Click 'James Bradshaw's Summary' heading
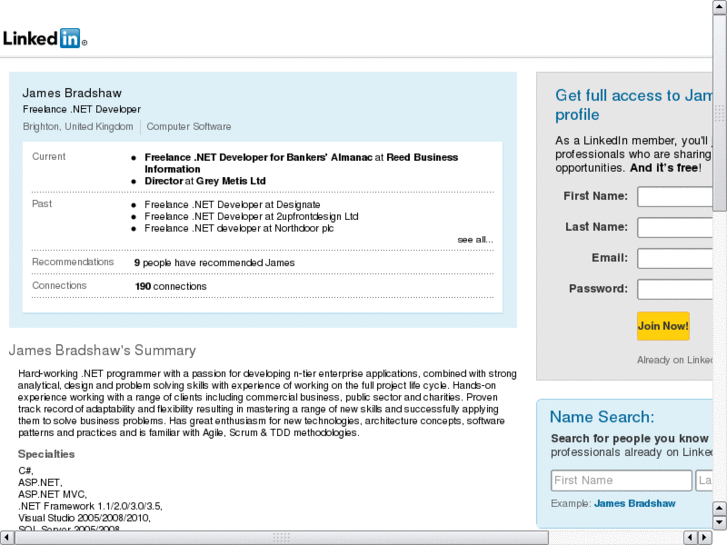The width and height of the screenshot is (727, 545). point(102,350)
